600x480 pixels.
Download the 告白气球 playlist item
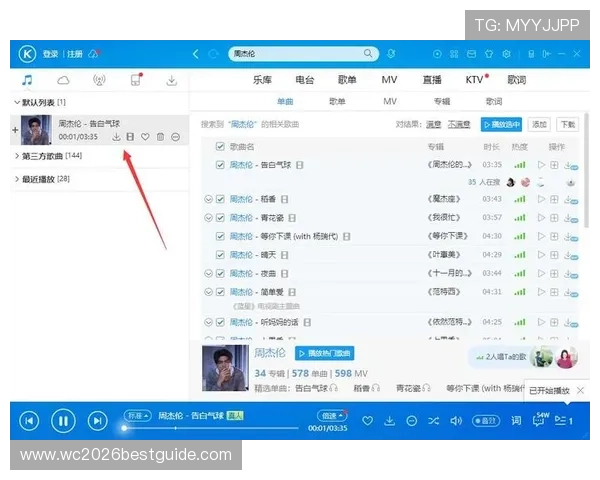click(116, 137)
